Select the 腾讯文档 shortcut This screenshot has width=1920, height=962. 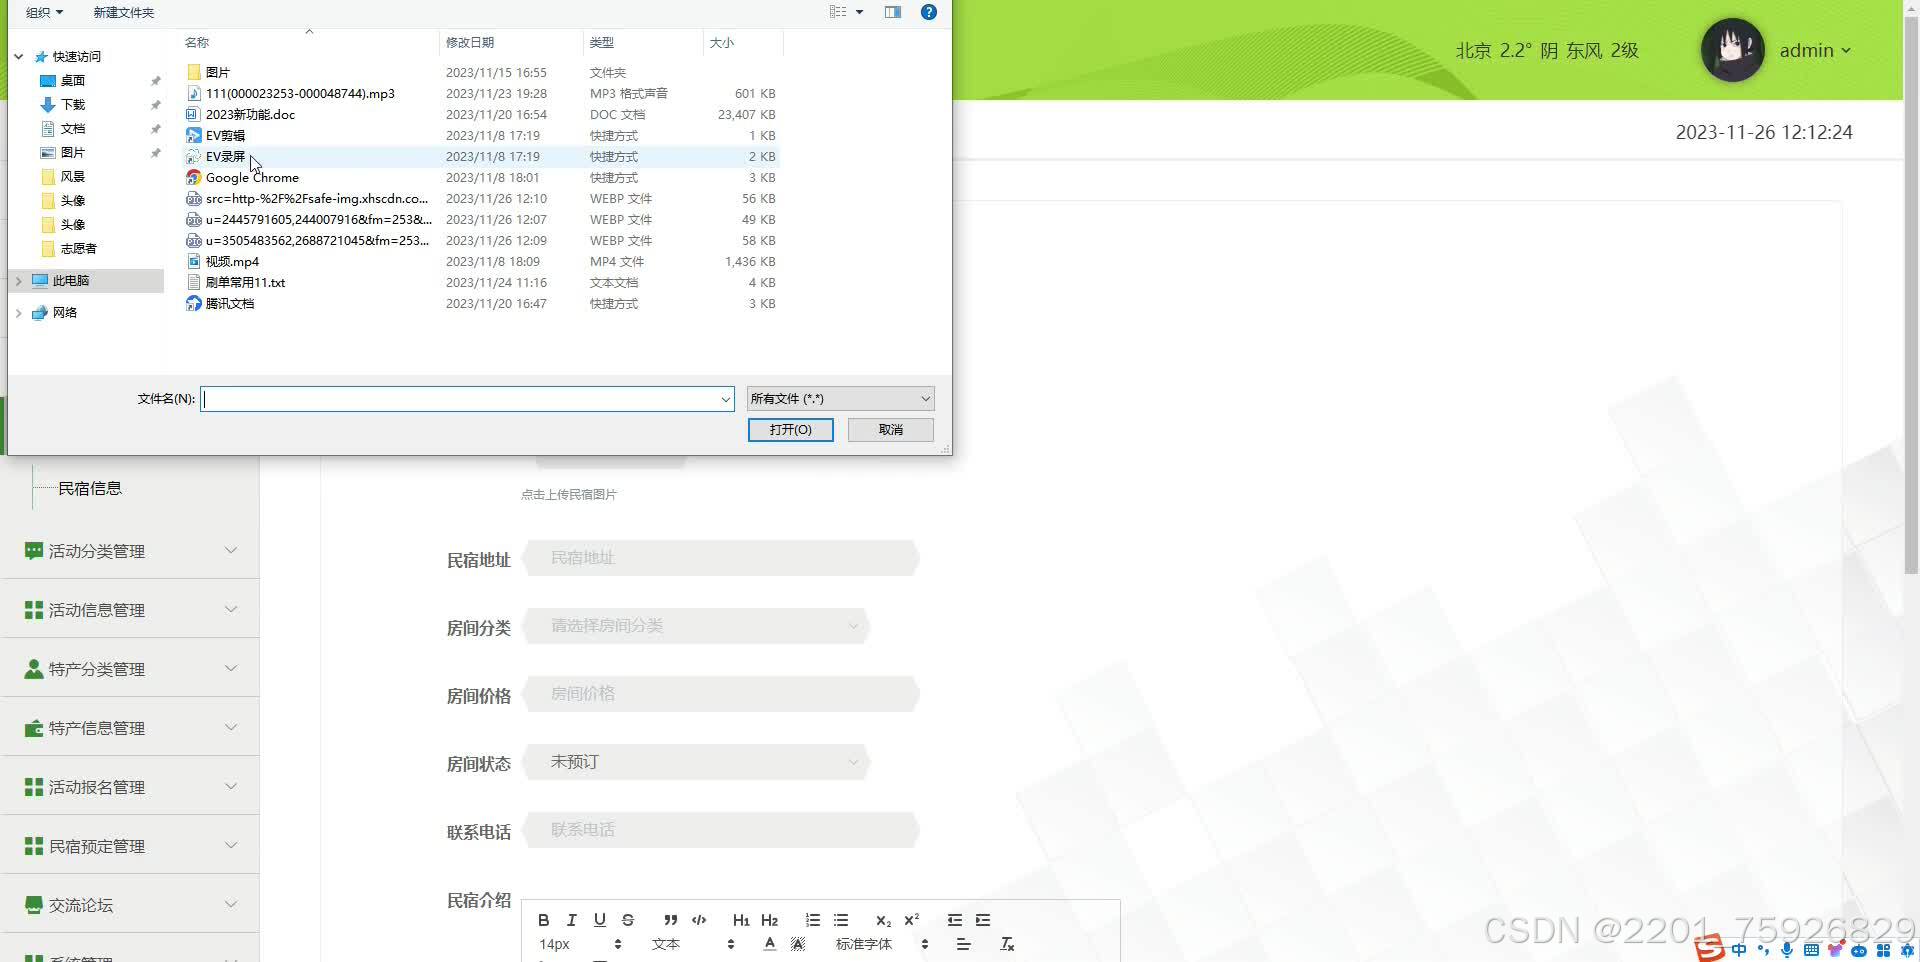(230, 303)
